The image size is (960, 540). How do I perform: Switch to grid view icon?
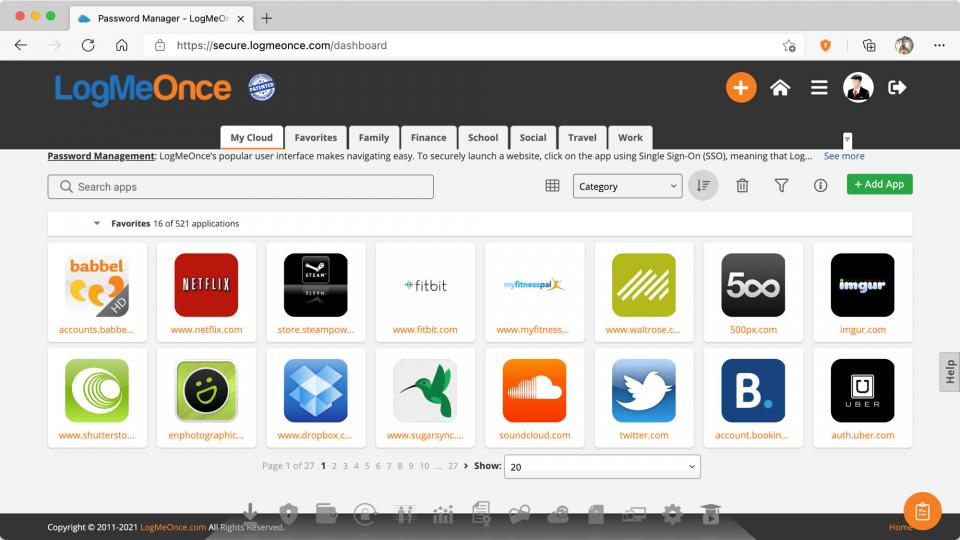click(x=552, y=186)
